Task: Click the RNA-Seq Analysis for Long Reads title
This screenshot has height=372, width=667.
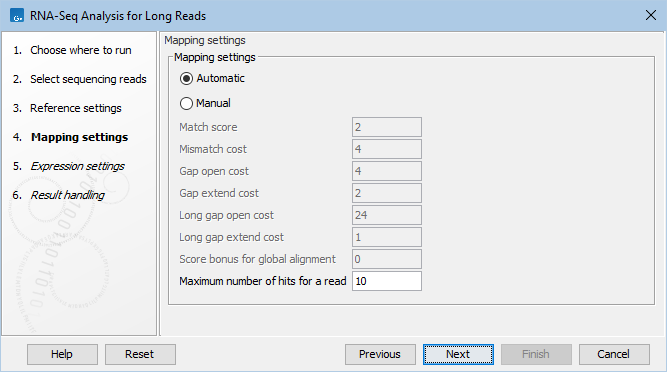Action: [118, 16]
